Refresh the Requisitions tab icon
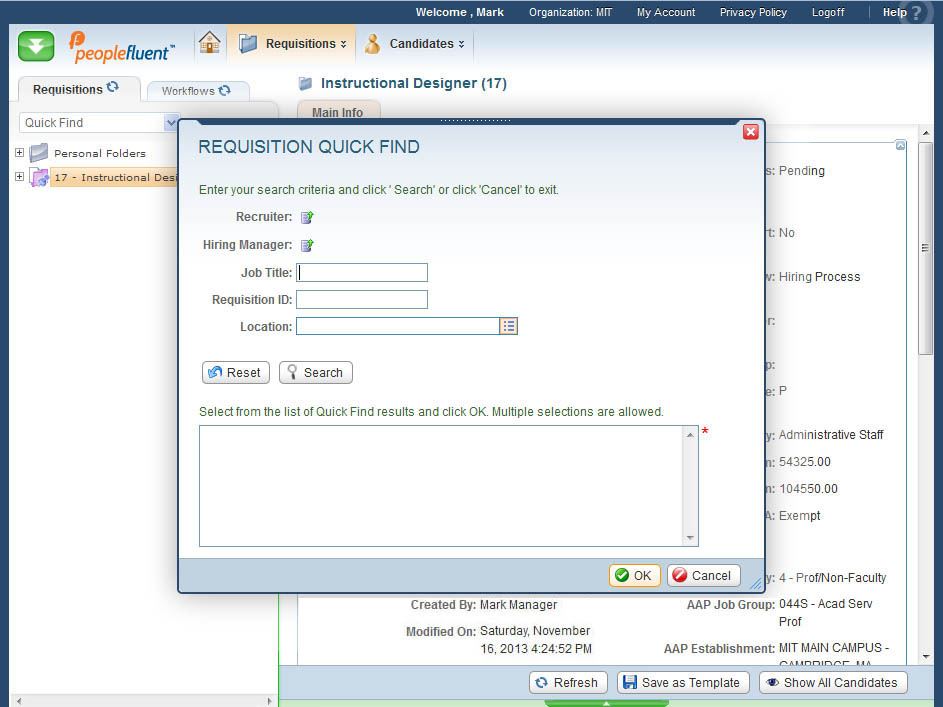The image size is (943, 707). click(x=113, y=88)
